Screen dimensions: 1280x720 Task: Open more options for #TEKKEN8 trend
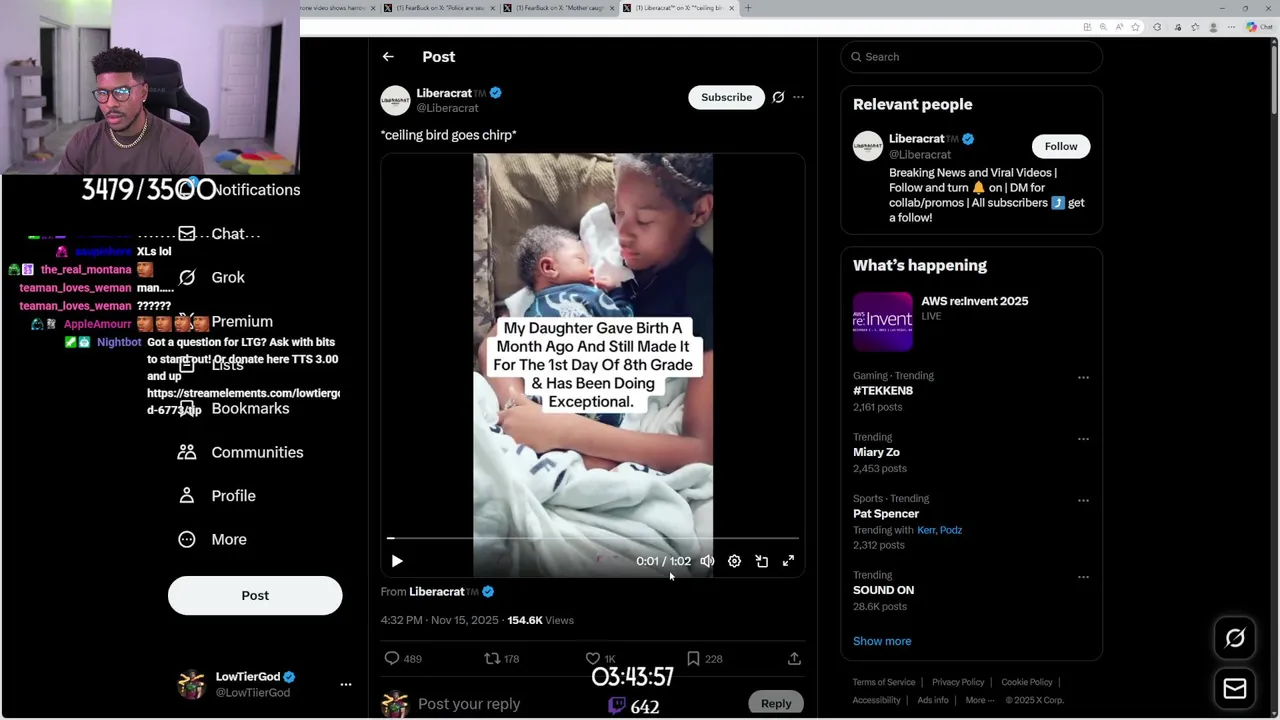click(1083, 378)
